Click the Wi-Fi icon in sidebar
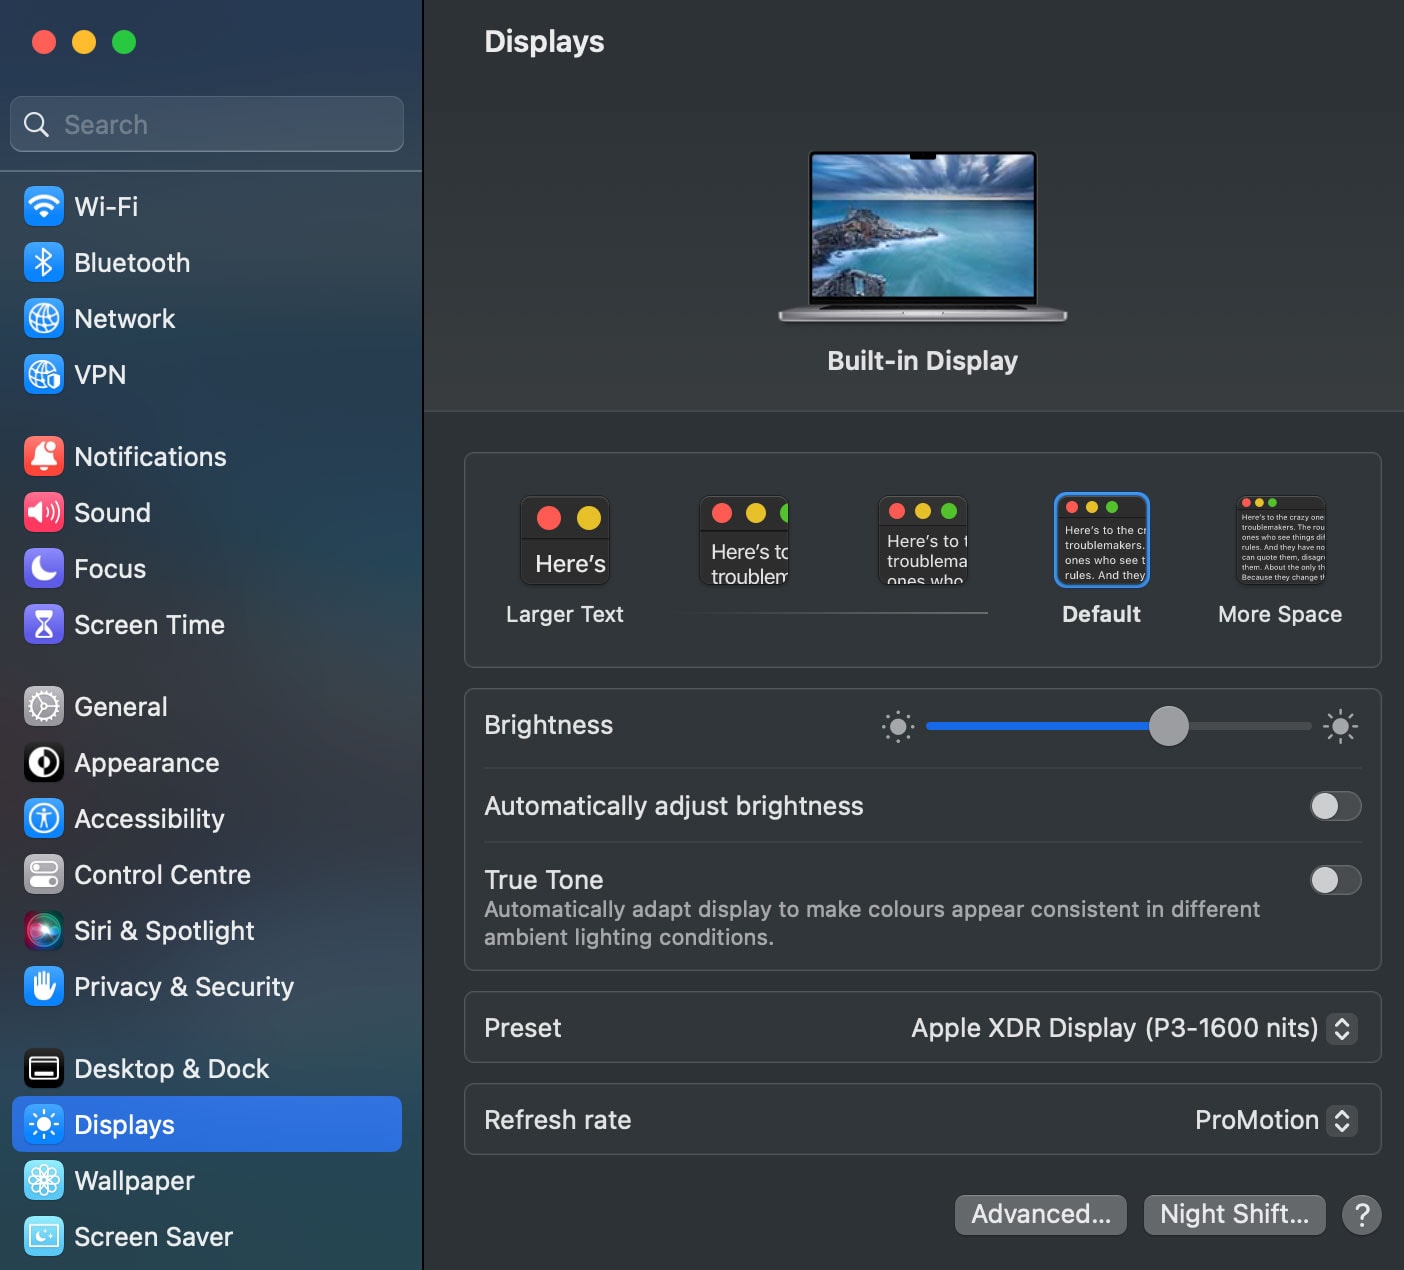Screen dimensions: 1404x1270 tap(44, 207)
